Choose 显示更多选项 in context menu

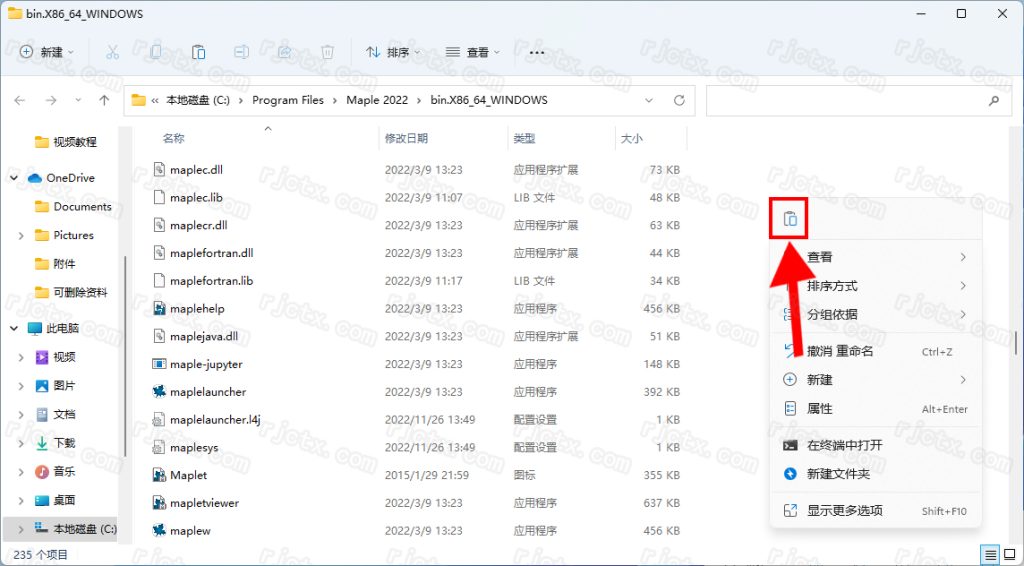(844, 510)
